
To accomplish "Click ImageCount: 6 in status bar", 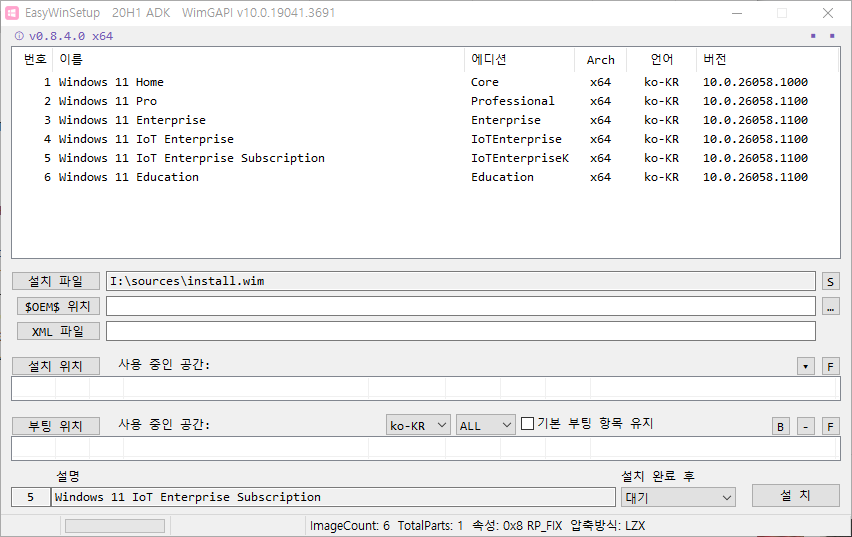I will tap(350, 526).
